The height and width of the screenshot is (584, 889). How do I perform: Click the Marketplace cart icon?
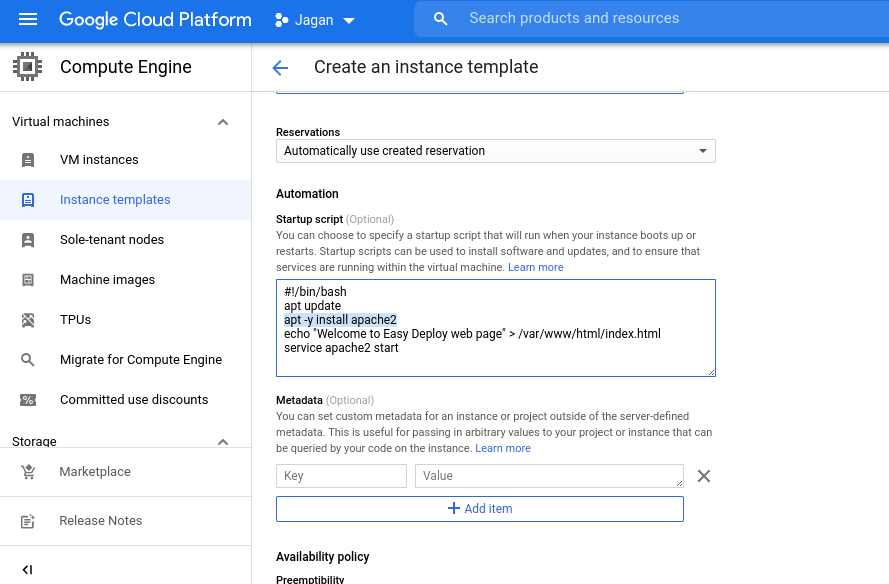28,472
